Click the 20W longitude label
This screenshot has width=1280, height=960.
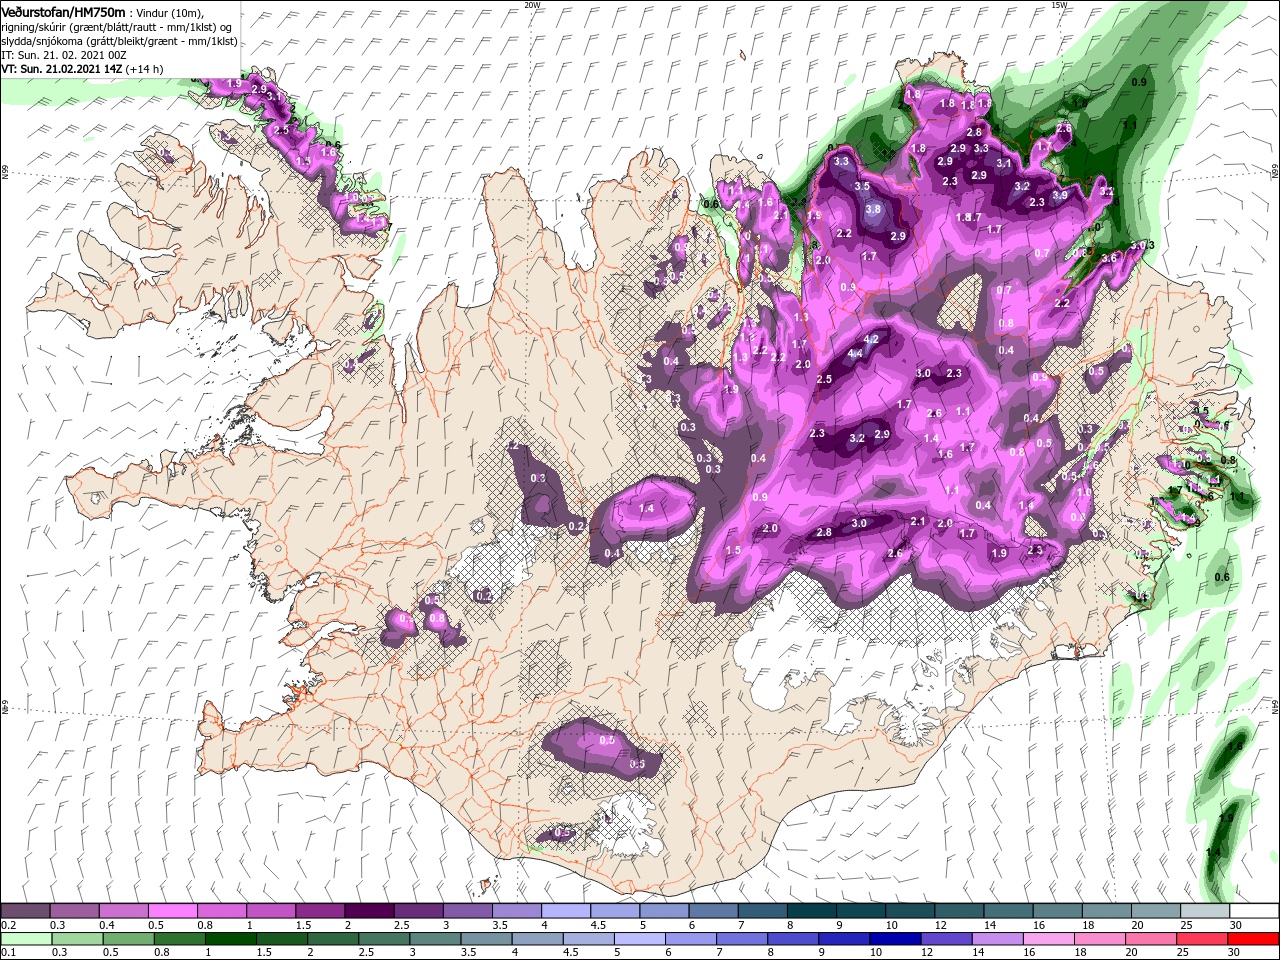click(532, 4)
